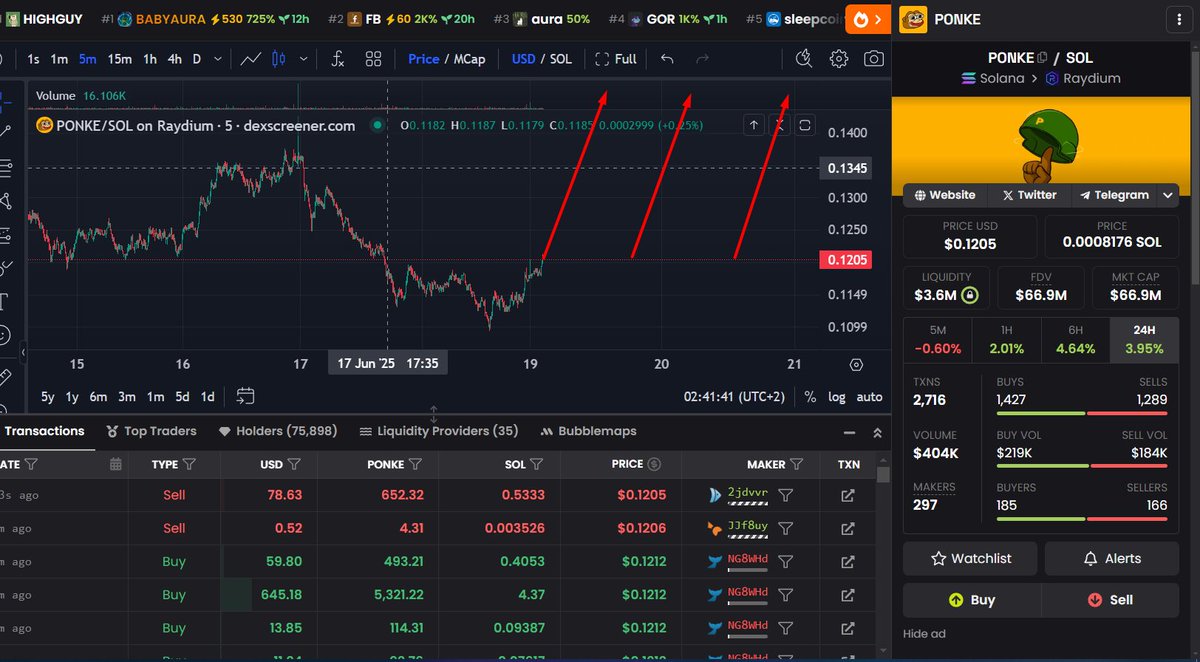This screenshot has height=662, width=1200.
Task: Open the fx indicators menu
Action: pos(338,59)
